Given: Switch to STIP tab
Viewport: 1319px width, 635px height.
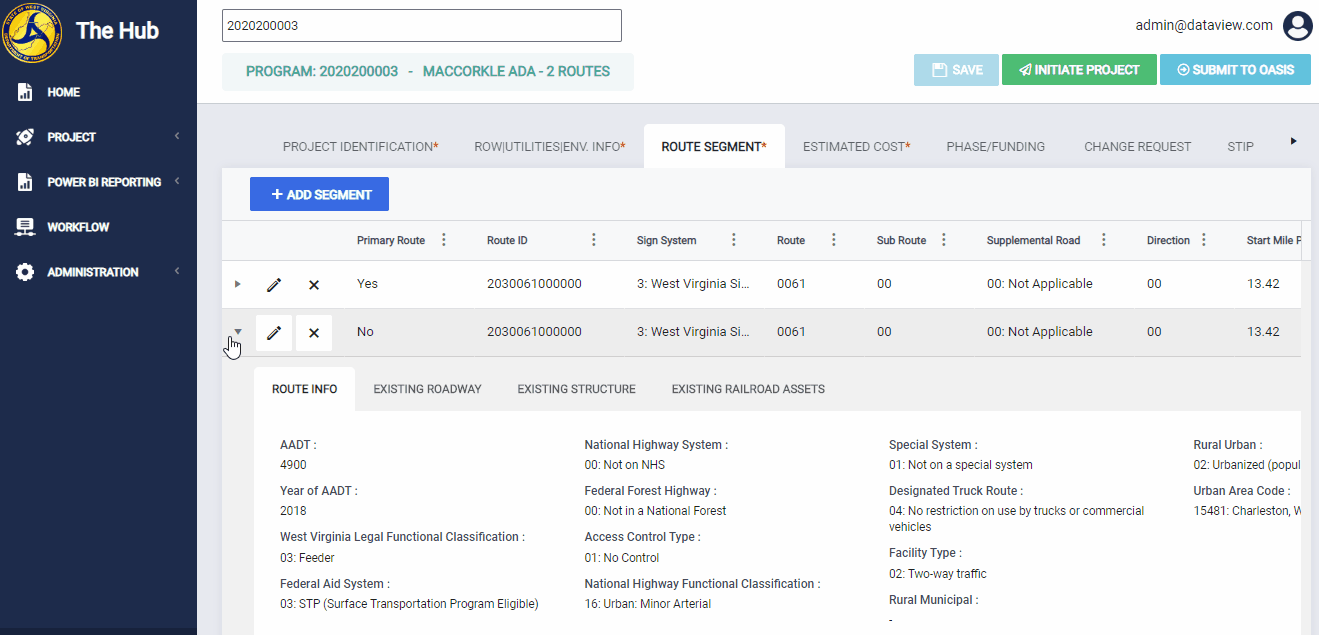Looking at the screenshot, I should 1240,147.
